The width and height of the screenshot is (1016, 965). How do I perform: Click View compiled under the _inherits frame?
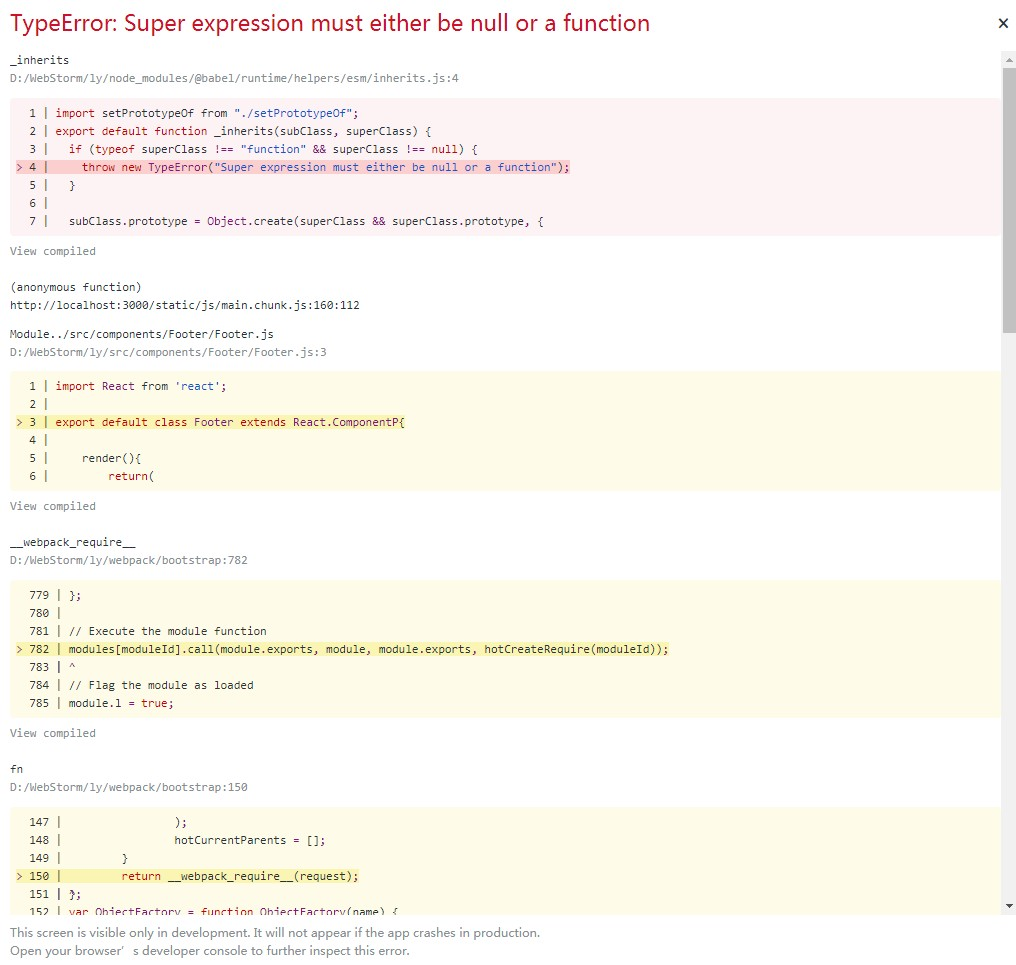[x=52, y=251]
